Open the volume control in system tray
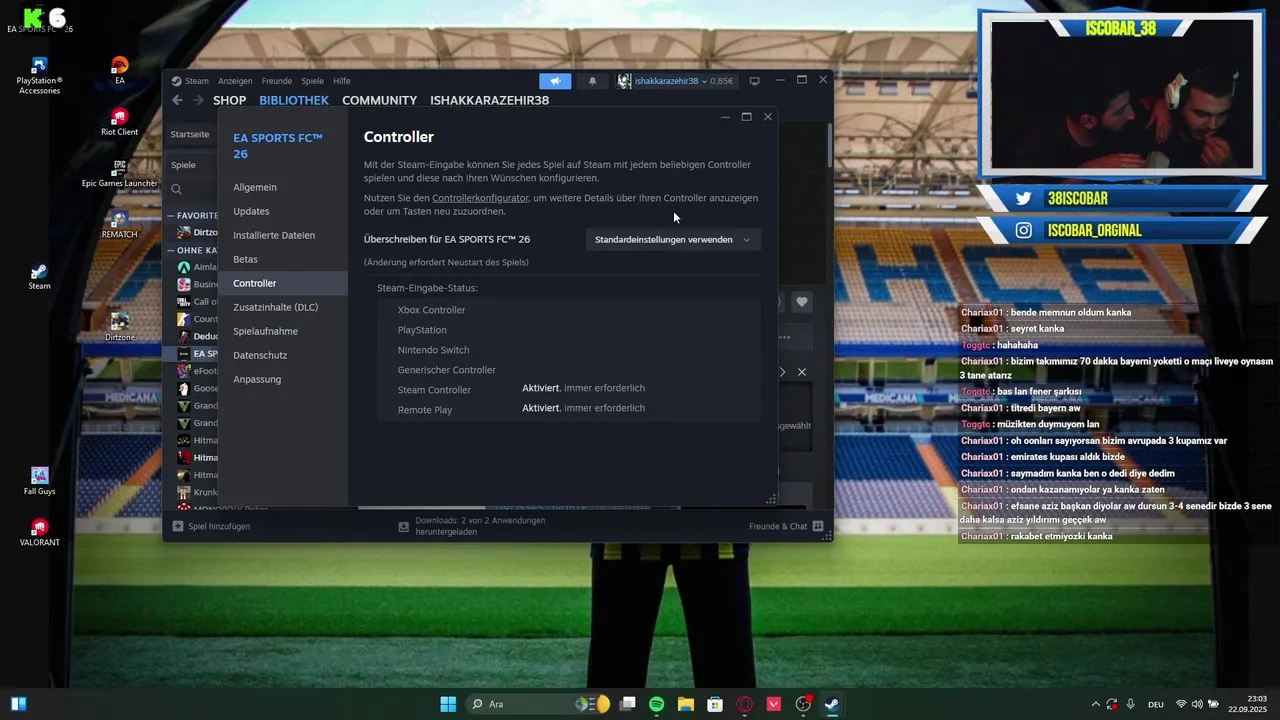The width and height of the screenshot is (1280, 720). pyautogui.click(x=1197, y=704)
